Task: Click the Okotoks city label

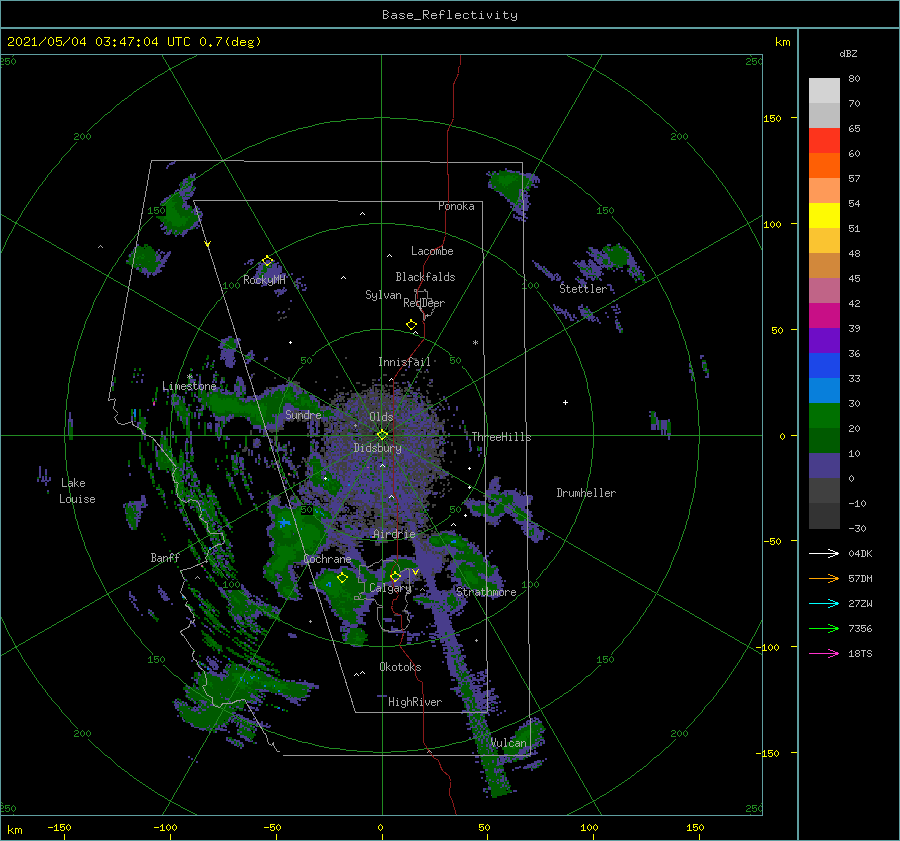Action: click(x=400, y=666)
